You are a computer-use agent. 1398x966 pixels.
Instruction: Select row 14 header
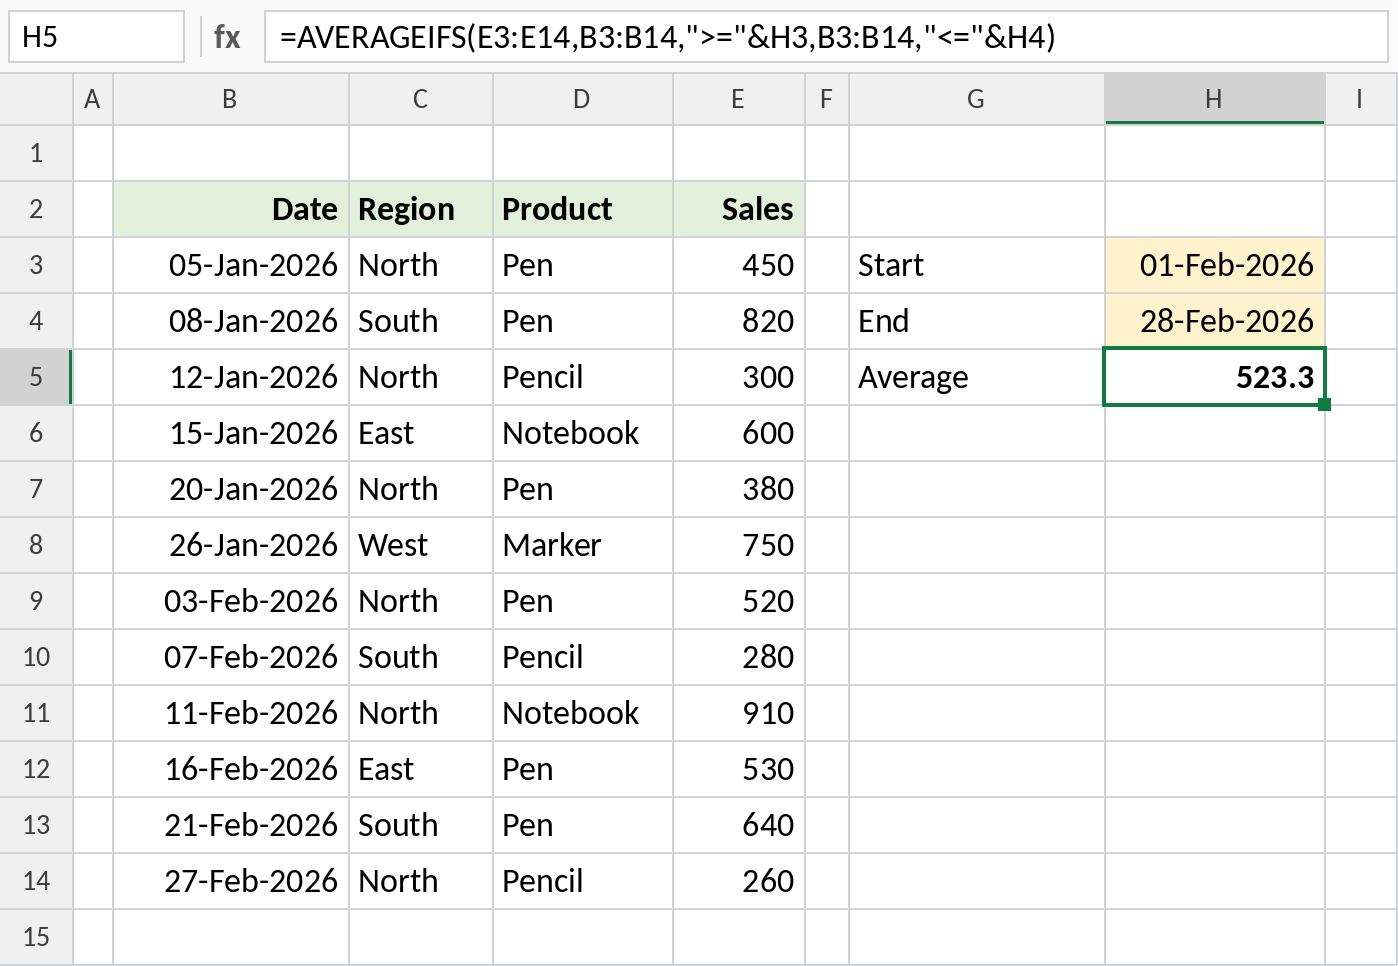36,881
